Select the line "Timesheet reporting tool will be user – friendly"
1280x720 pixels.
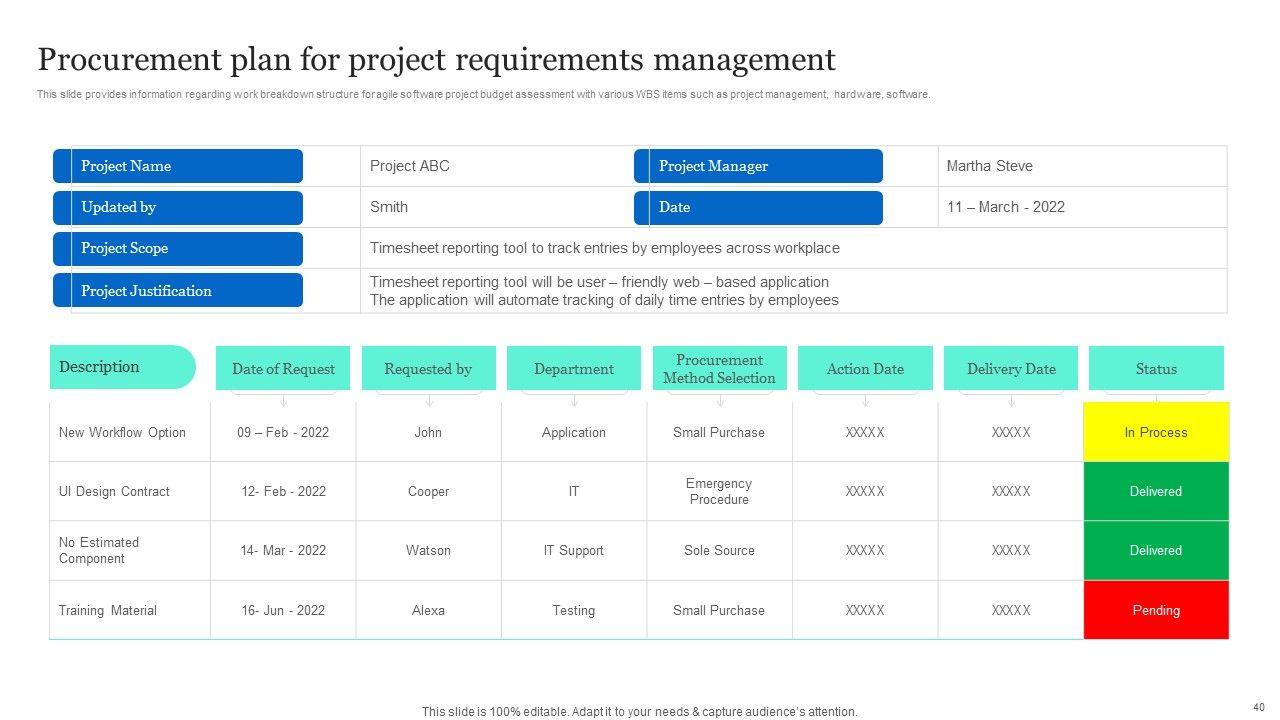pyautogui.click(x=600, y=282)
